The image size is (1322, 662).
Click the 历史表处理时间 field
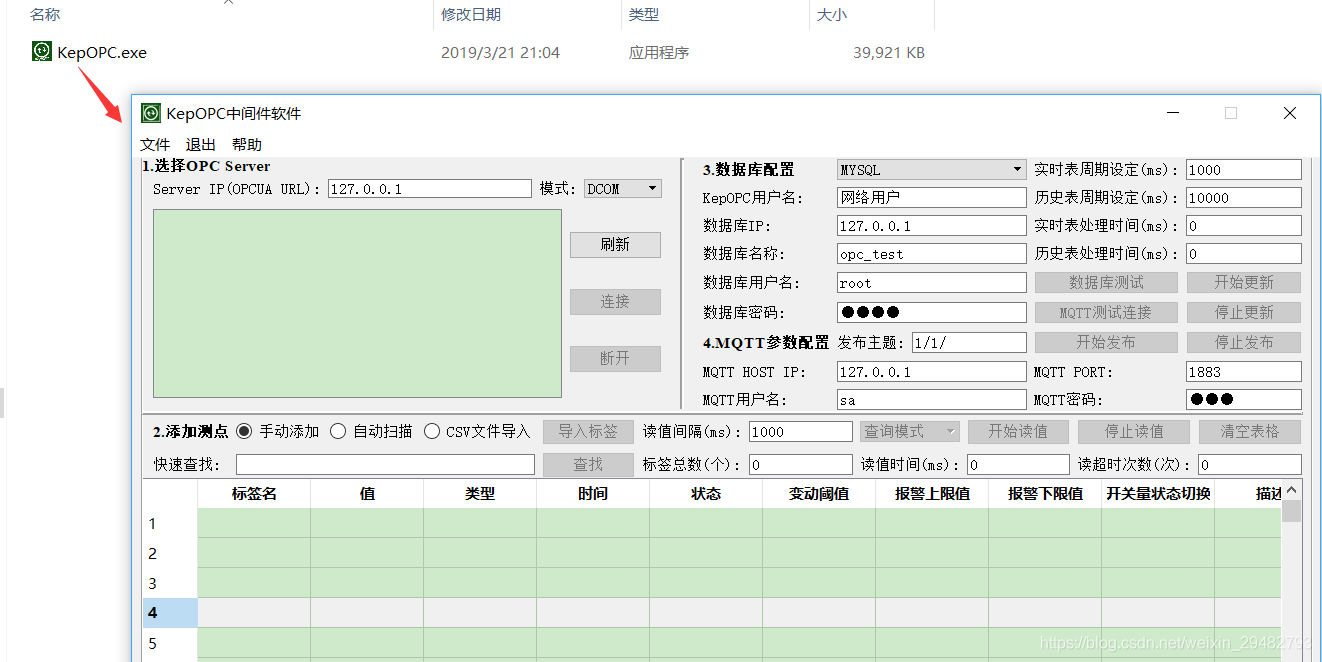pyautogui.click(x=1244, y=254)
